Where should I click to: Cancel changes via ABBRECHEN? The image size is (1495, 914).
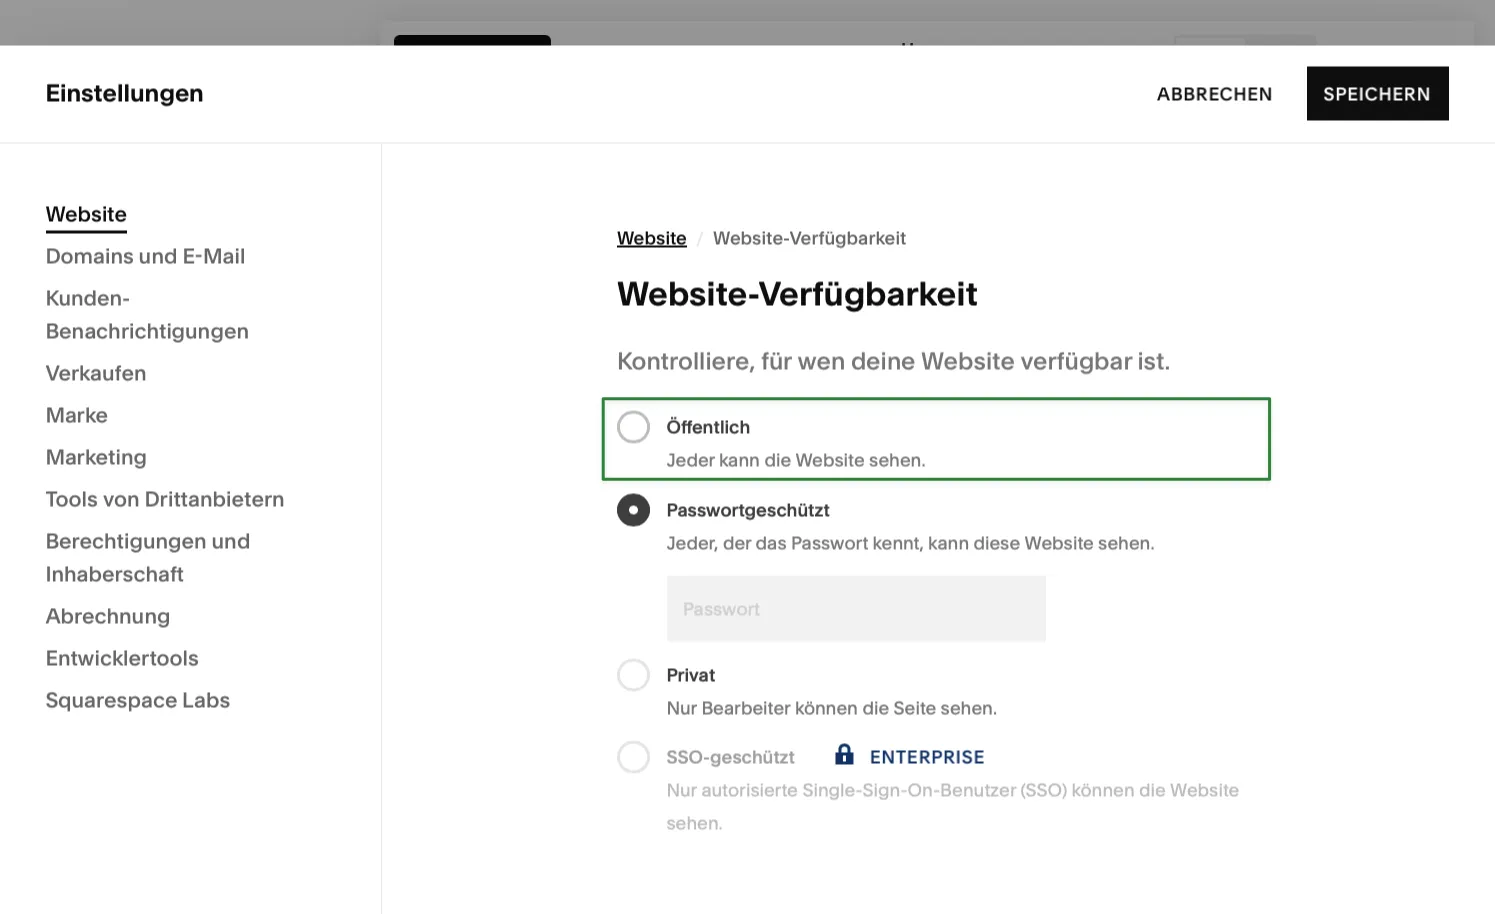1214,93
